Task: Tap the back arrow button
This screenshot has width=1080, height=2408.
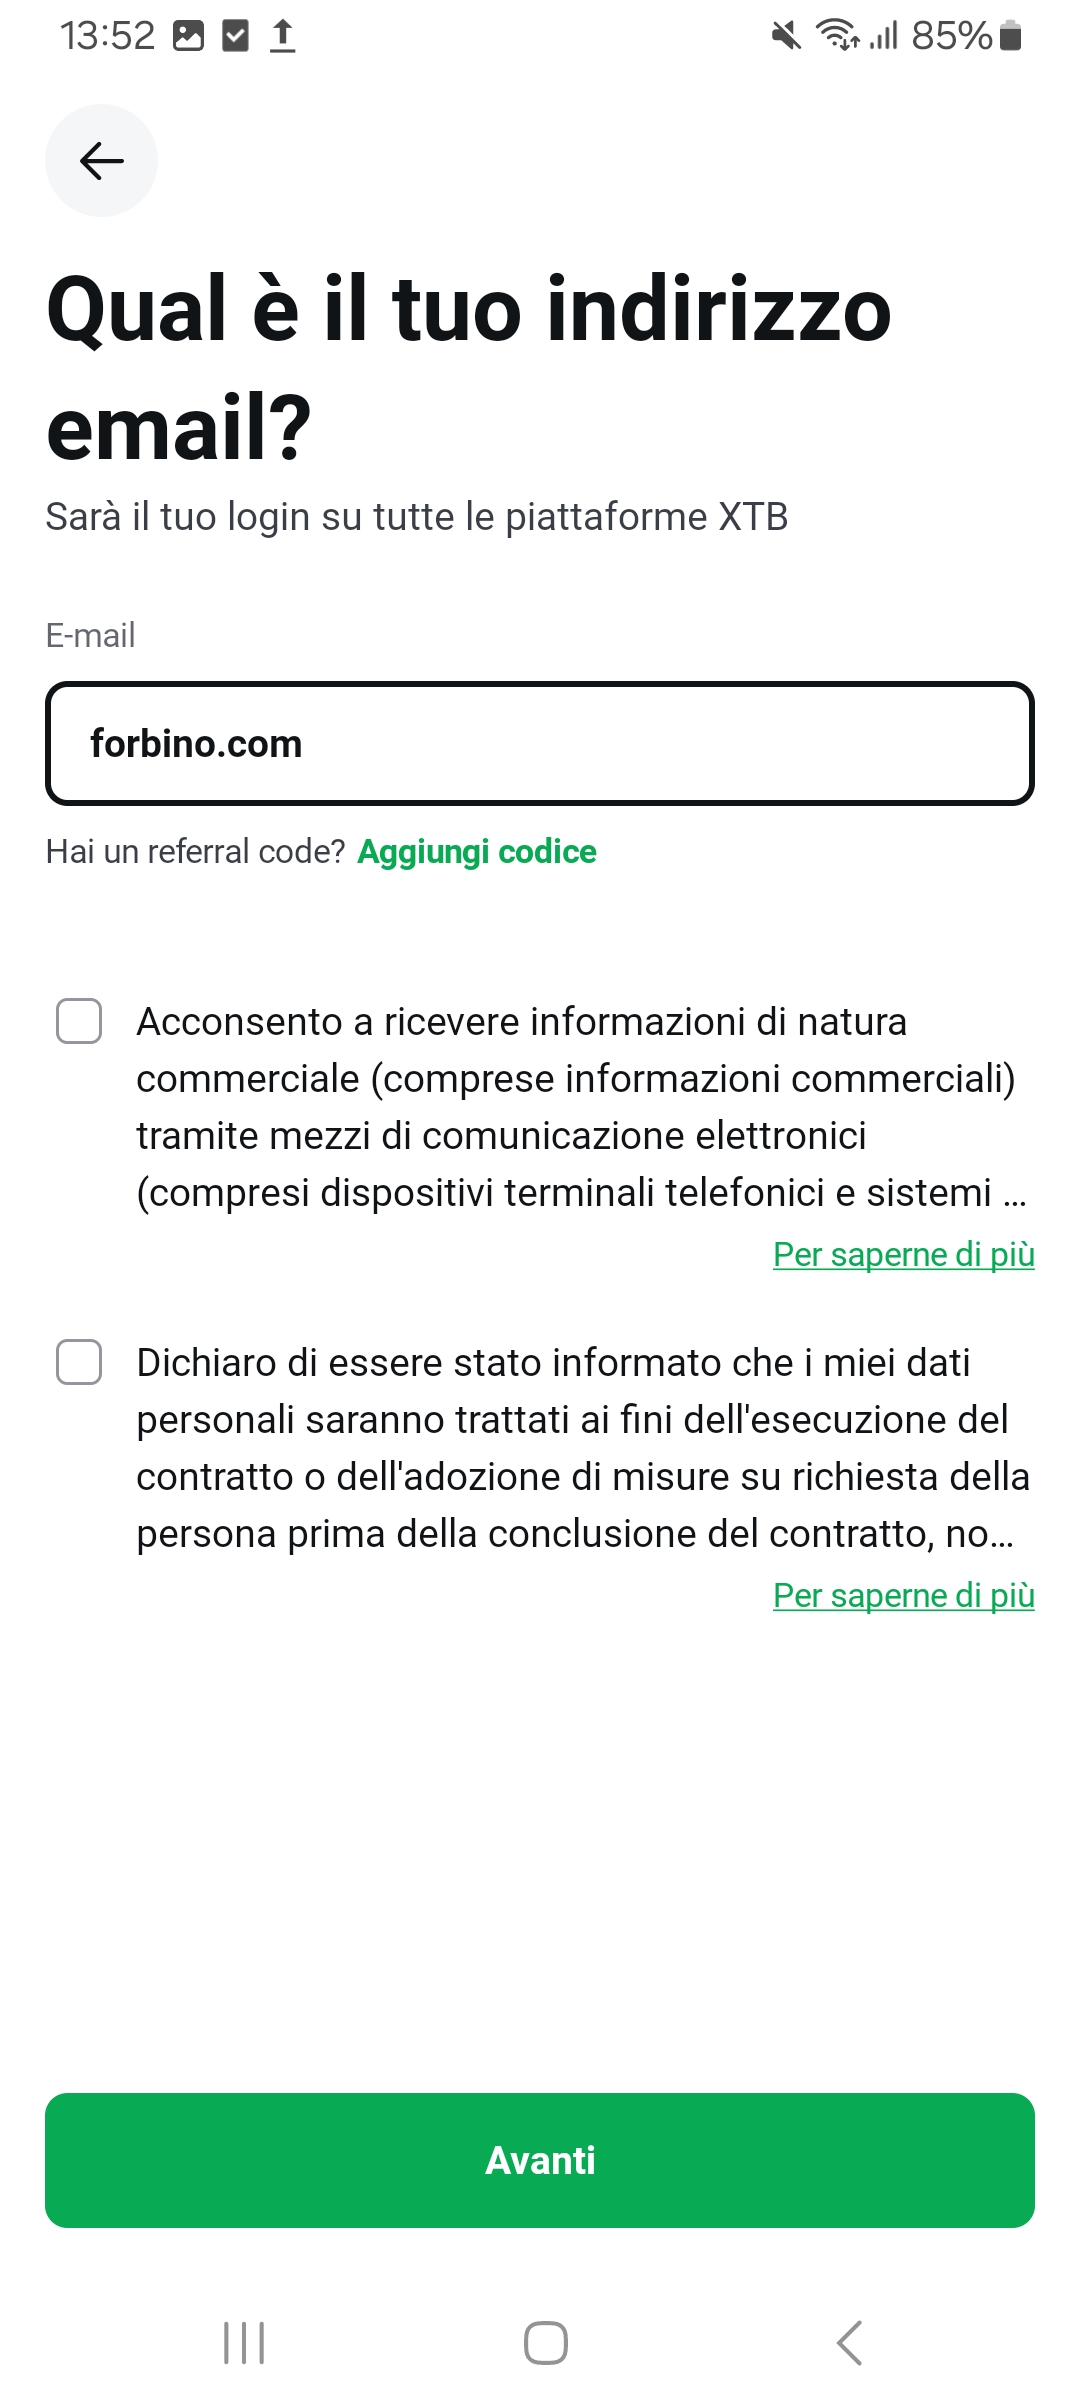Action: pos(101,161)
